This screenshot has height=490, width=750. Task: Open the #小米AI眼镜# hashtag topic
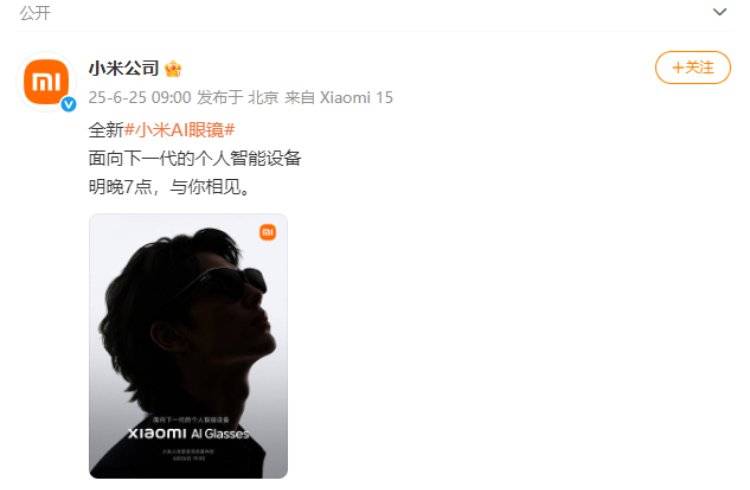tap(179, 130)
